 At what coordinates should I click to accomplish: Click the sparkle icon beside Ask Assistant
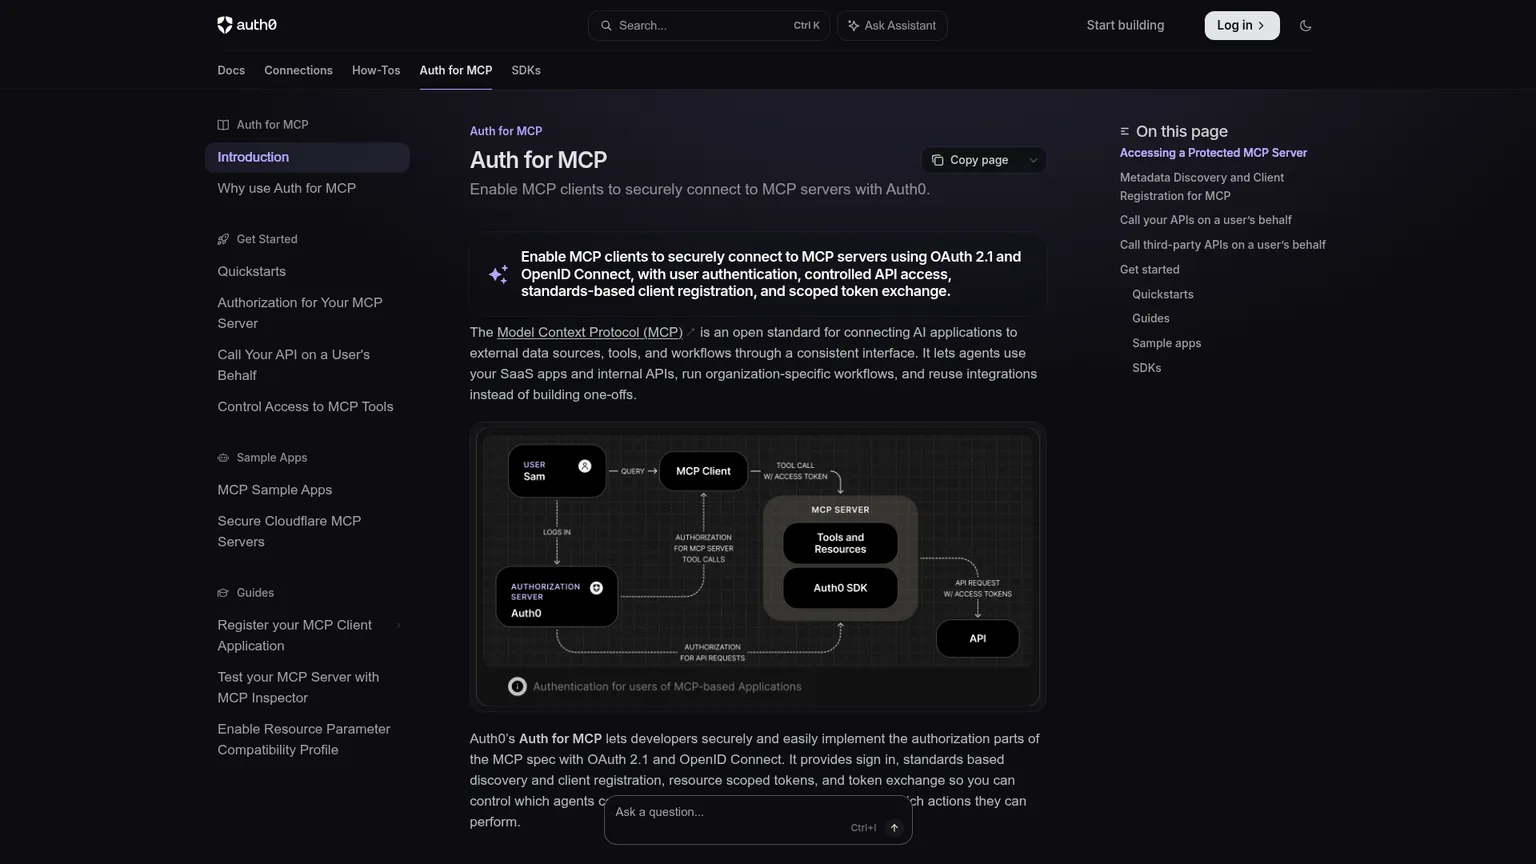[853, 26]
